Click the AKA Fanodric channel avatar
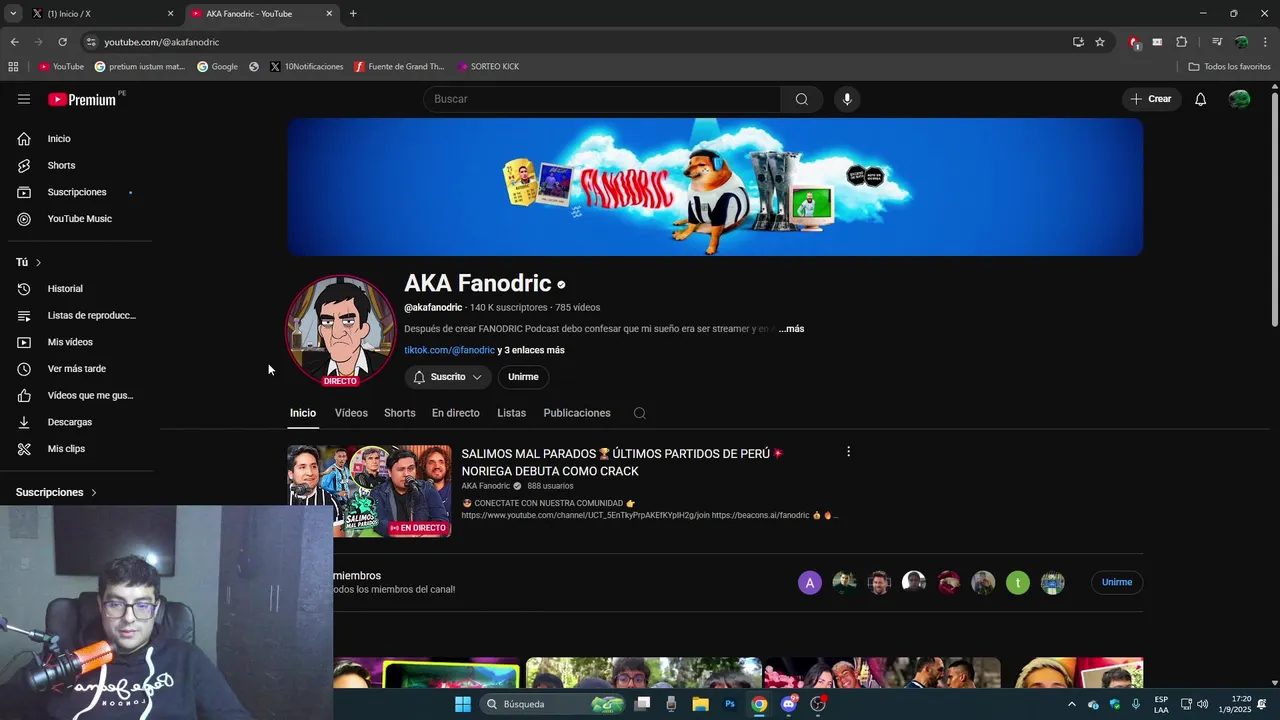The height and width of the screenshot is (720, 1280). [340, 330]
